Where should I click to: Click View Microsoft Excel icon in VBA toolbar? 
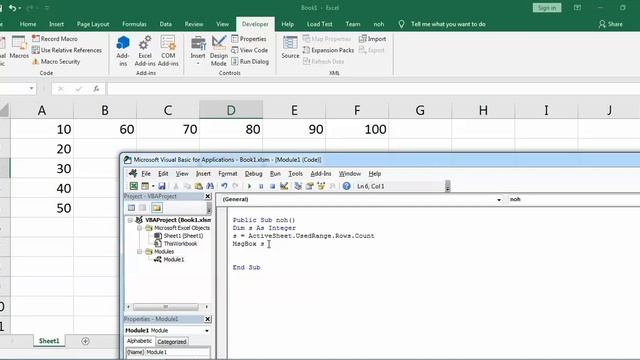coord(133,186)
